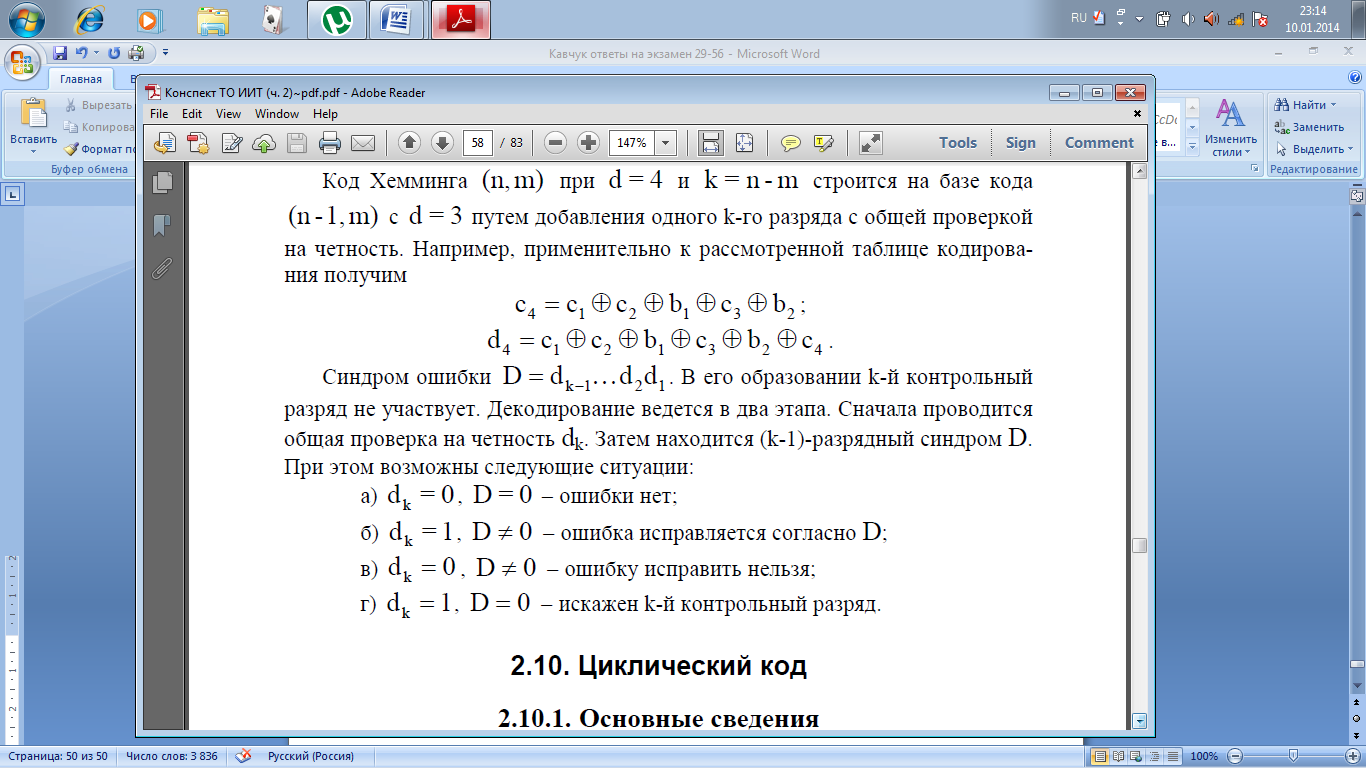This screenshot has width=1366, height=768.
Task: Expand the Word styles gallery more arrow
Action: coord(1191,146)
